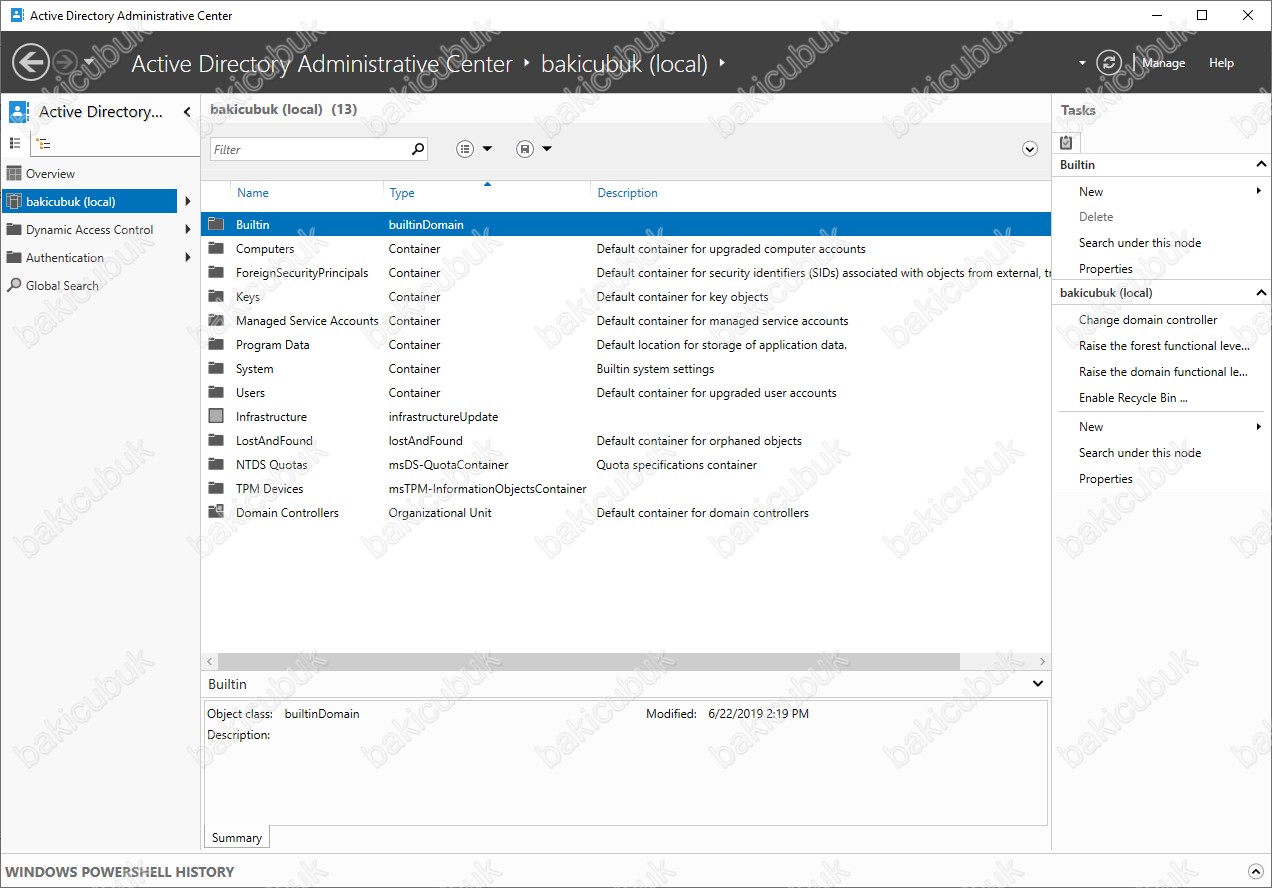This screenshot has height=888, width=1272.
Task: Click the TPM Devices folder icon
Action: (215, 488)
